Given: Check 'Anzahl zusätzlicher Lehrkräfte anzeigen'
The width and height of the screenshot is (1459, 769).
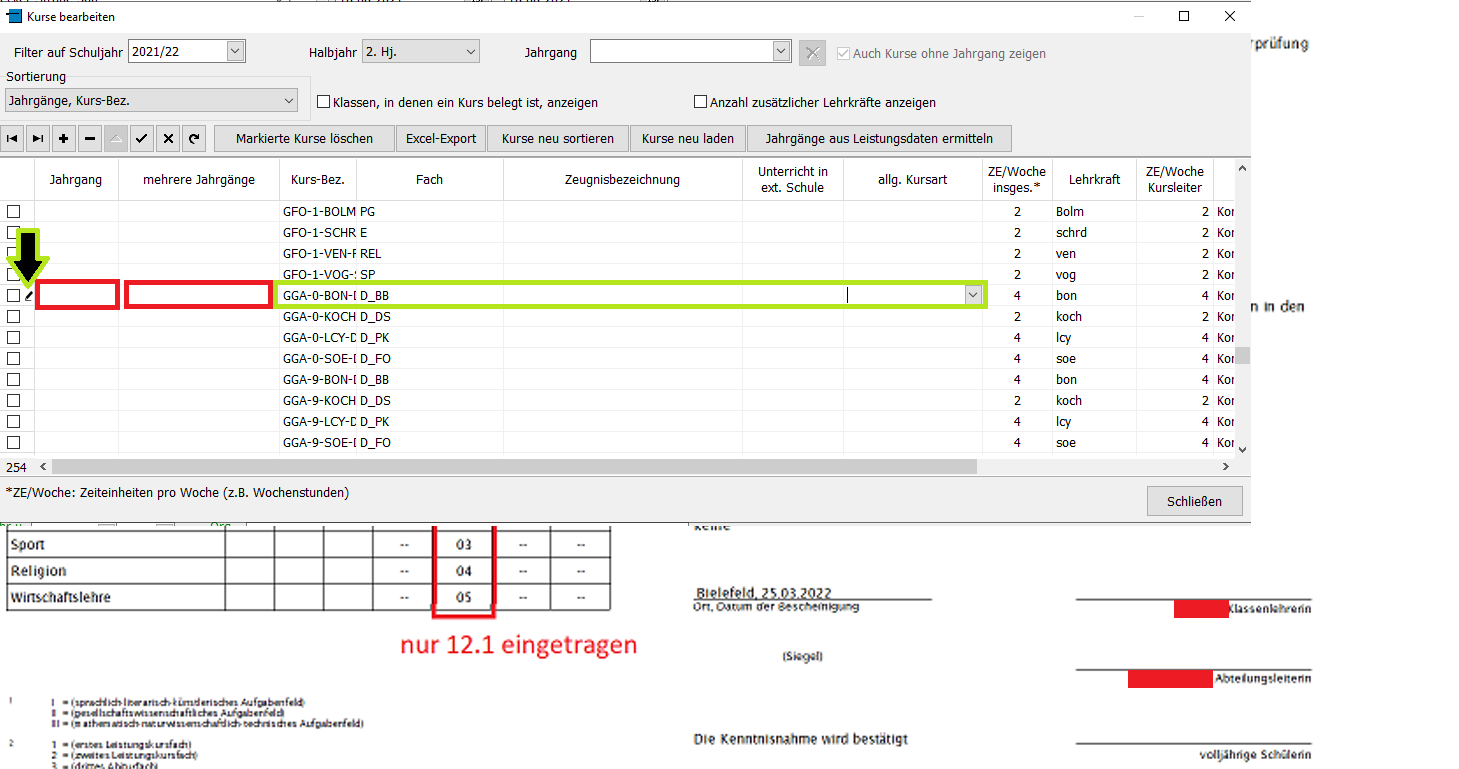Looking at the screenshot, I should click(x=700, y=102).
